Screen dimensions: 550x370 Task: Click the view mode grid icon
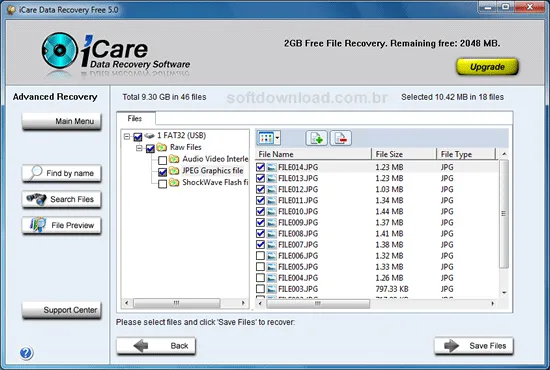(x=266, y=138)
